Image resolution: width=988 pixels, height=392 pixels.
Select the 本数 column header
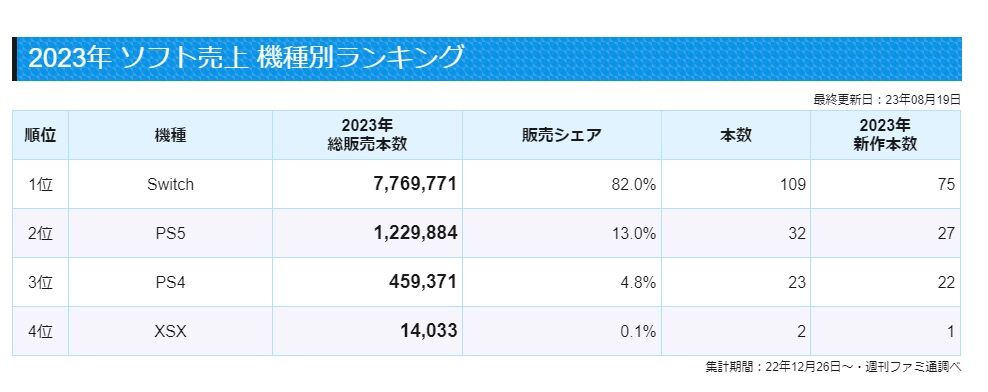point(736,135)
